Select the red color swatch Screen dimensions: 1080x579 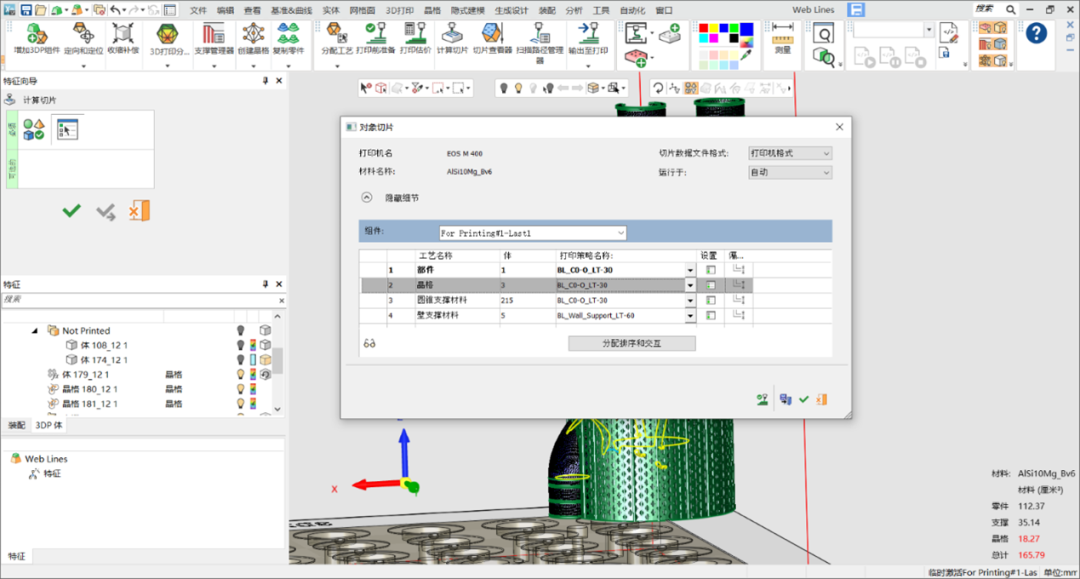tap(703, 29)
